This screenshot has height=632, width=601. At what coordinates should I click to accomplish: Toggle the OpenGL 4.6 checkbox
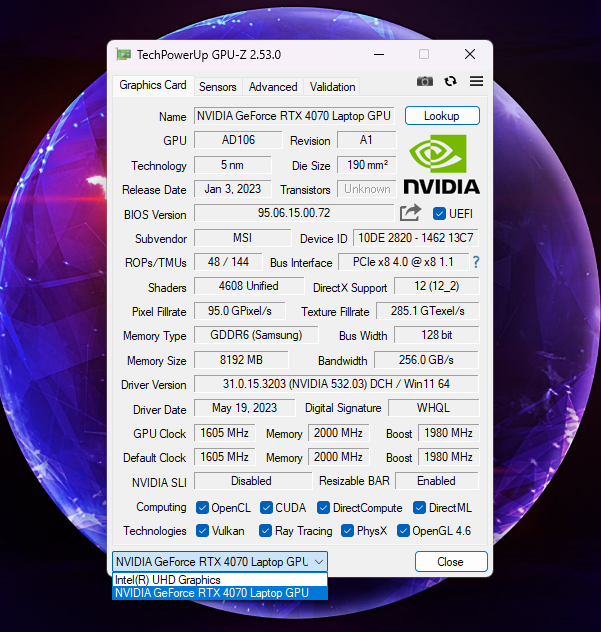tap(403, 531)
